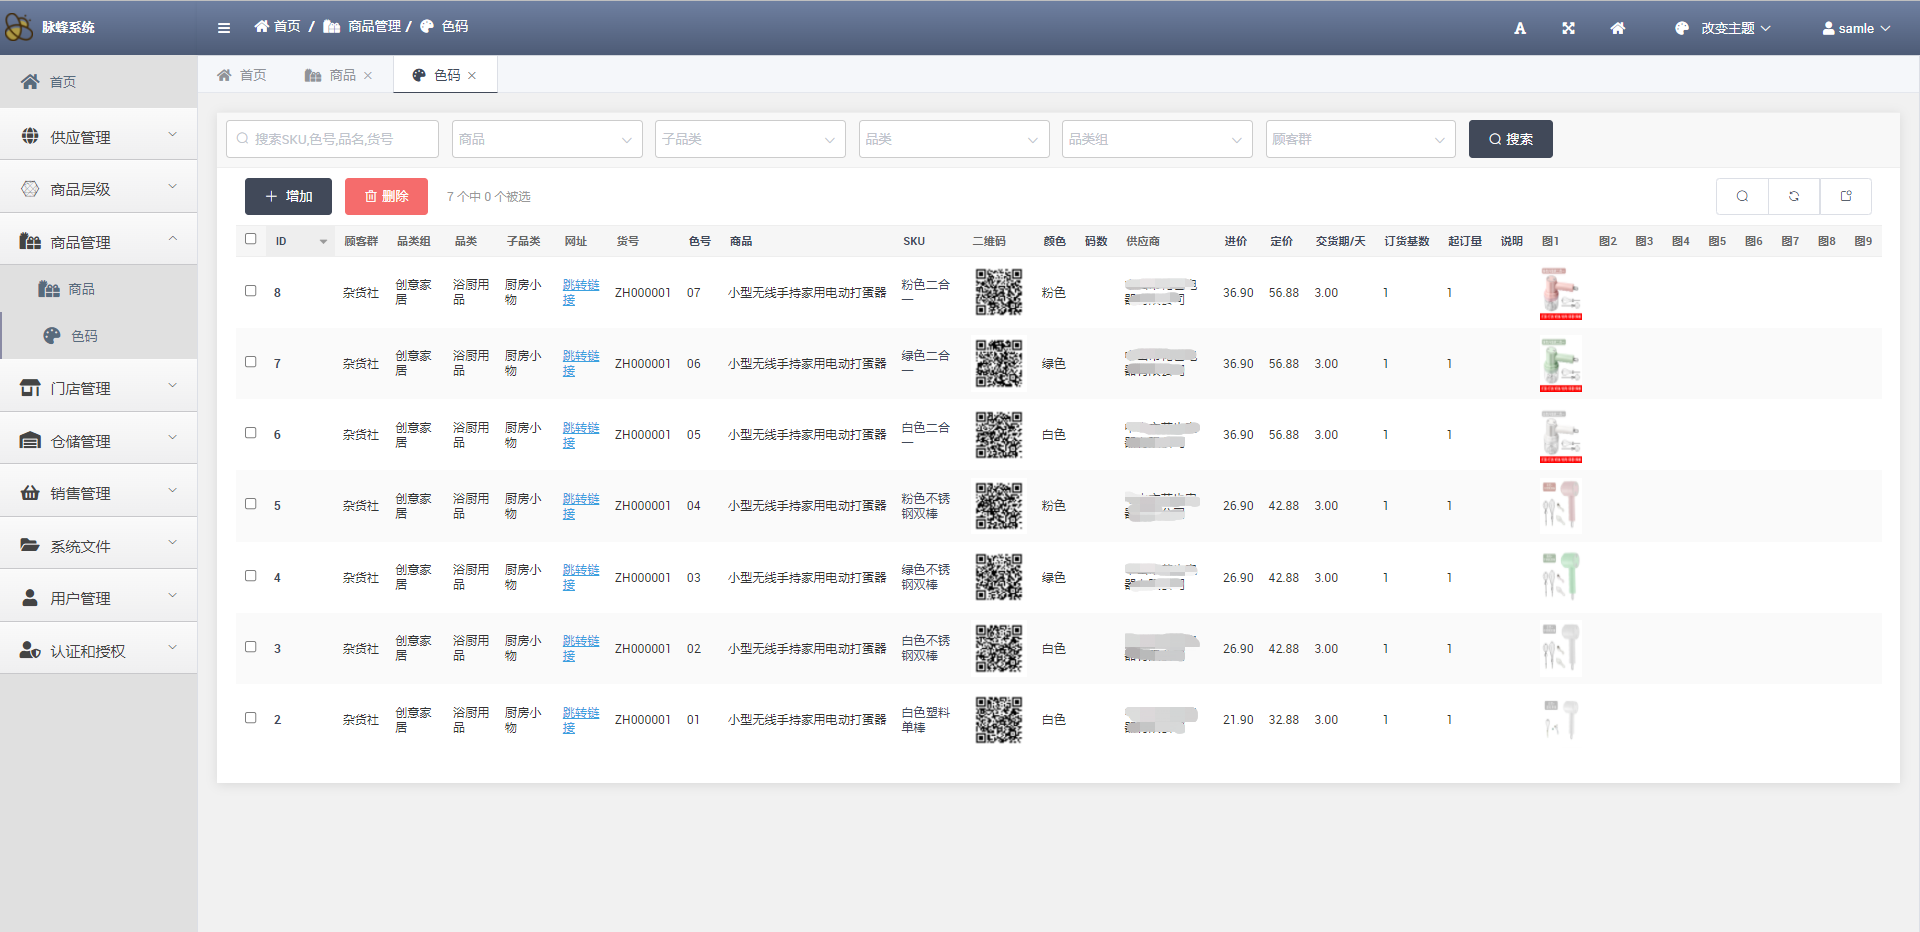
Task: Expand the 供应管理 sidebar menu
Action: click(98, 137)
